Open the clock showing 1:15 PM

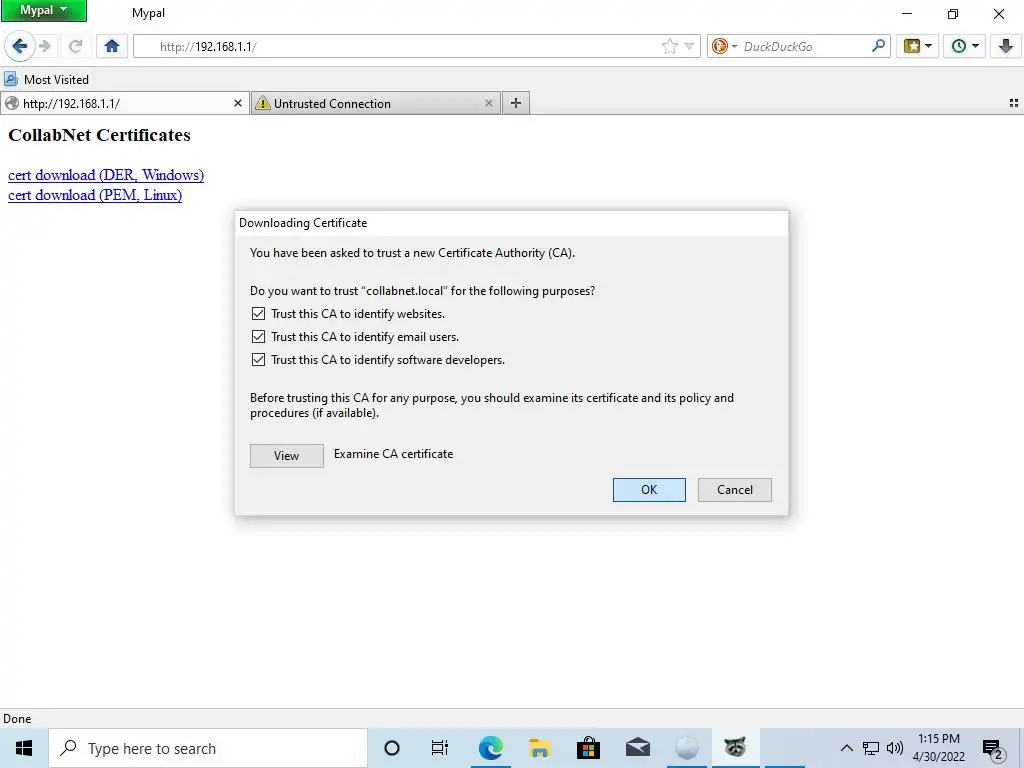(939, 748)
